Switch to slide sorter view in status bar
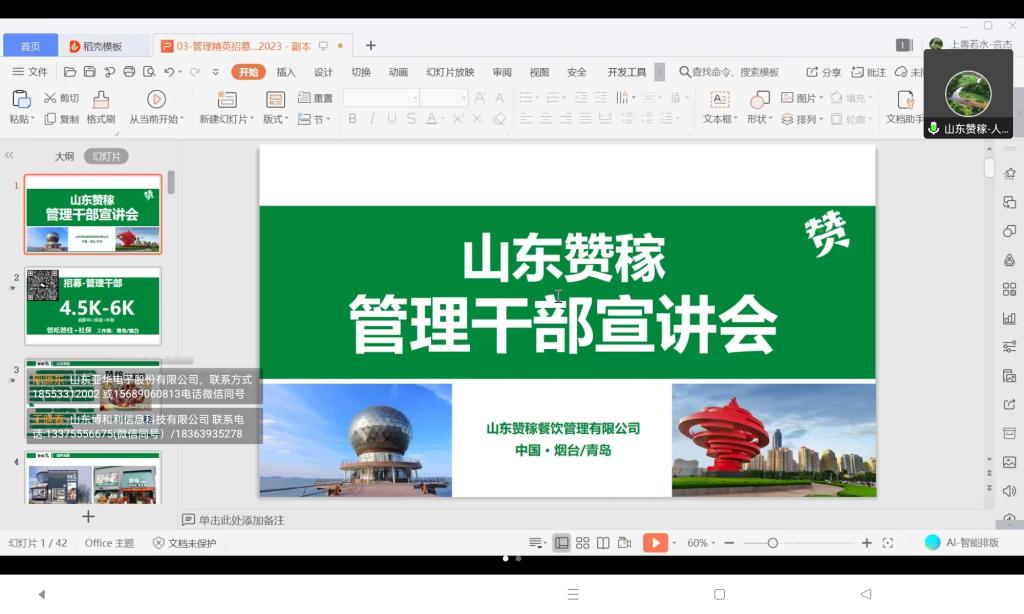This screenshot has width=1024, height=614. click(583, 543)
